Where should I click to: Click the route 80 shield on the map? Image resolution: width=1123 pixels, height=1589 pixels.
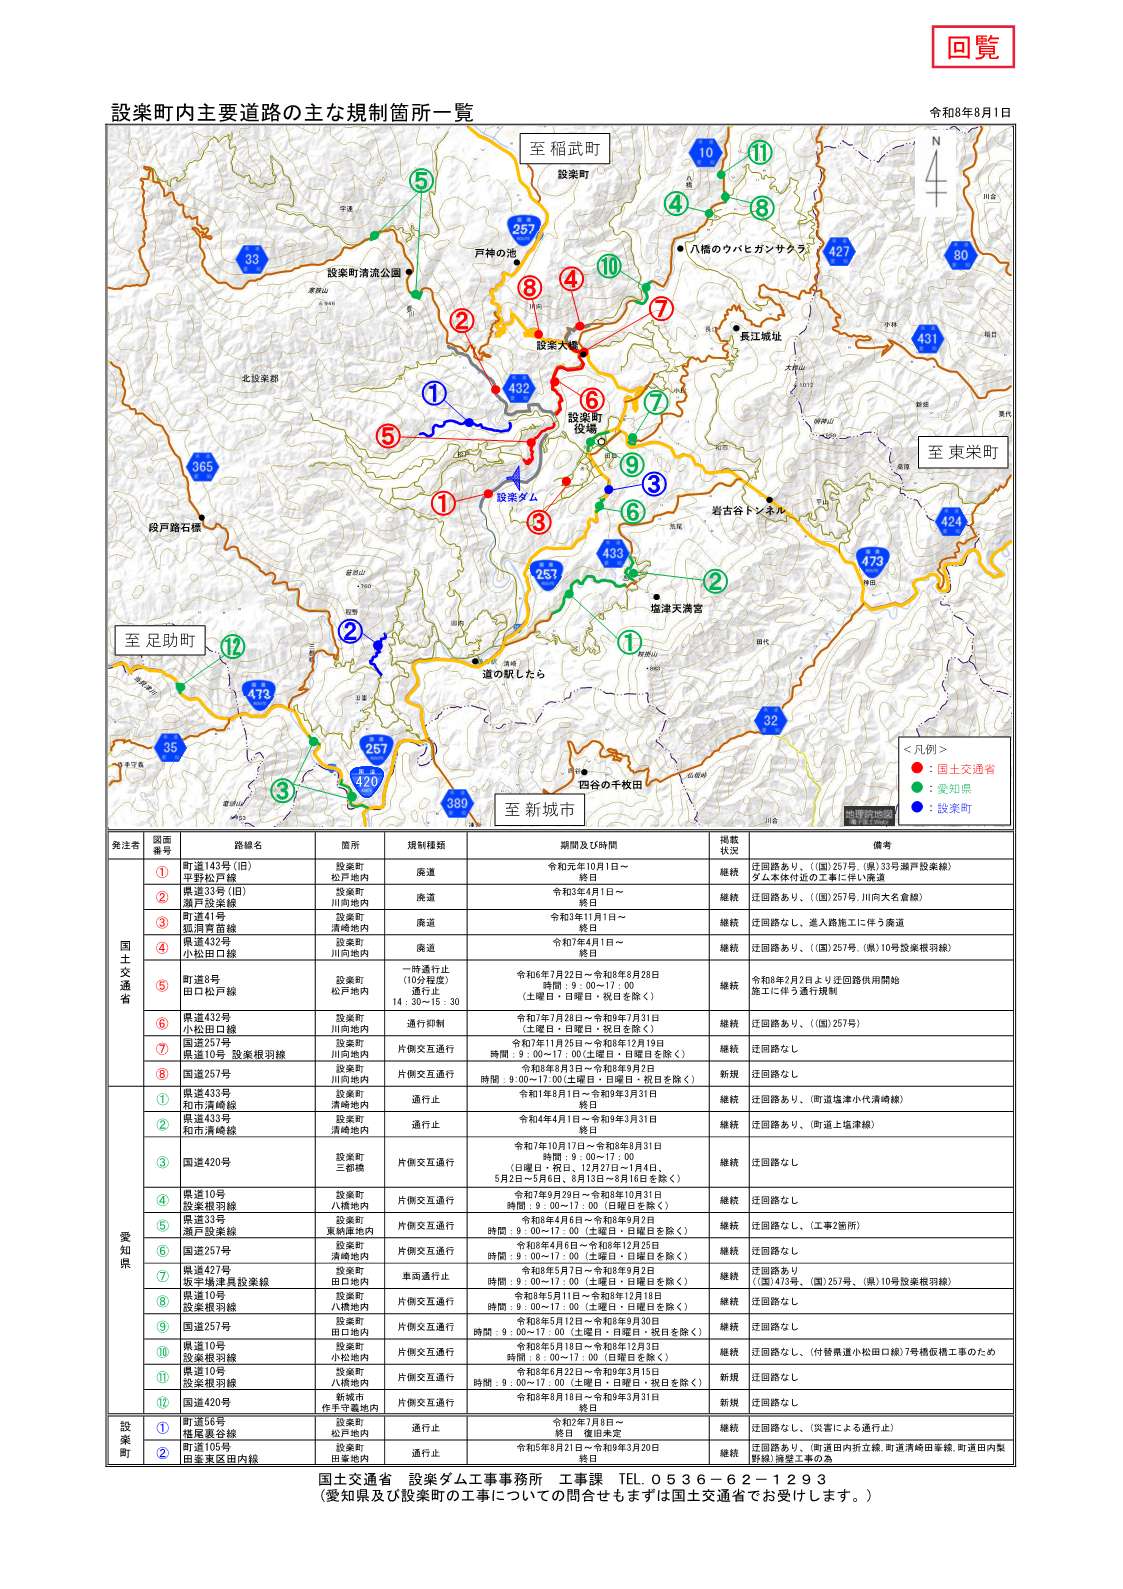click(x=961, y=254)
